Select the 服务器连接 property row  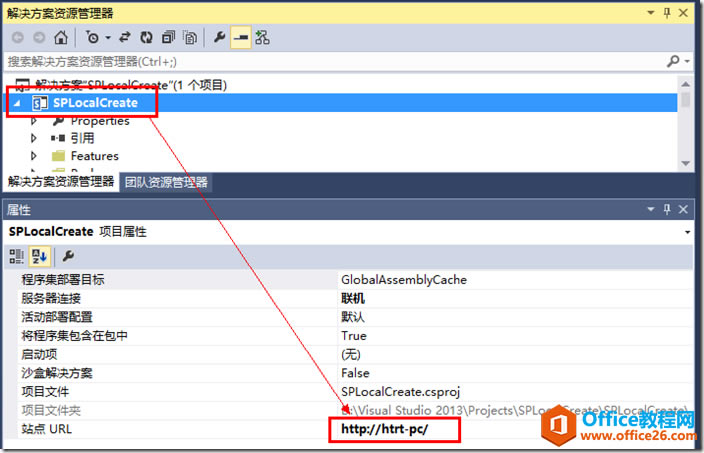coord(177,298)
